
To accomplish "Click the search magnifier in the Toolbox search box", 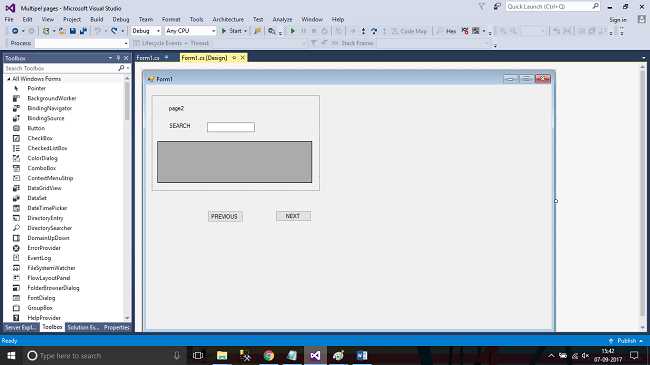I will [x=121, y=68].
